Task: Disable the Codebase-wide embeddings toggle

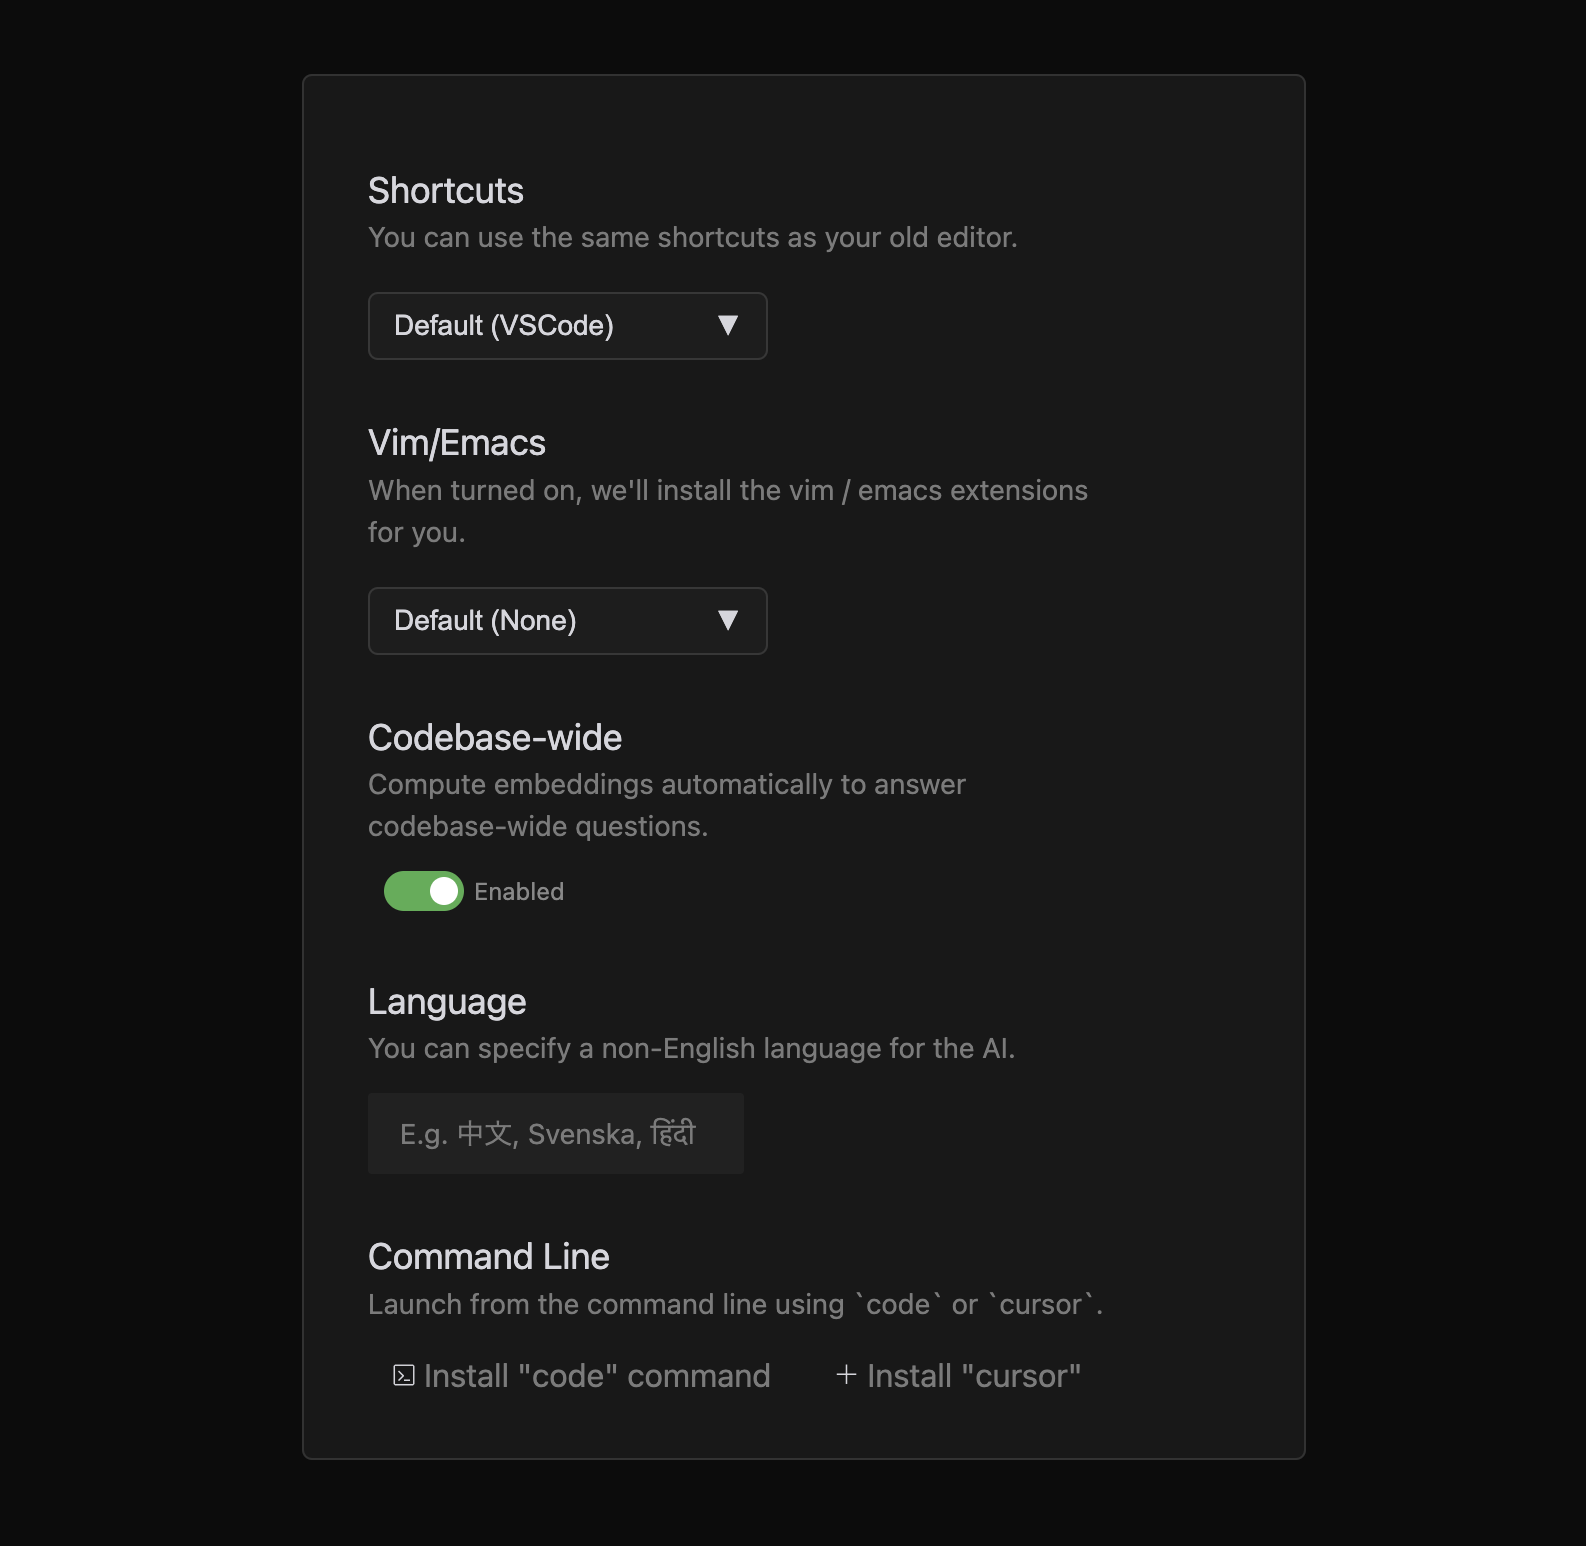Action: (424, 891)
